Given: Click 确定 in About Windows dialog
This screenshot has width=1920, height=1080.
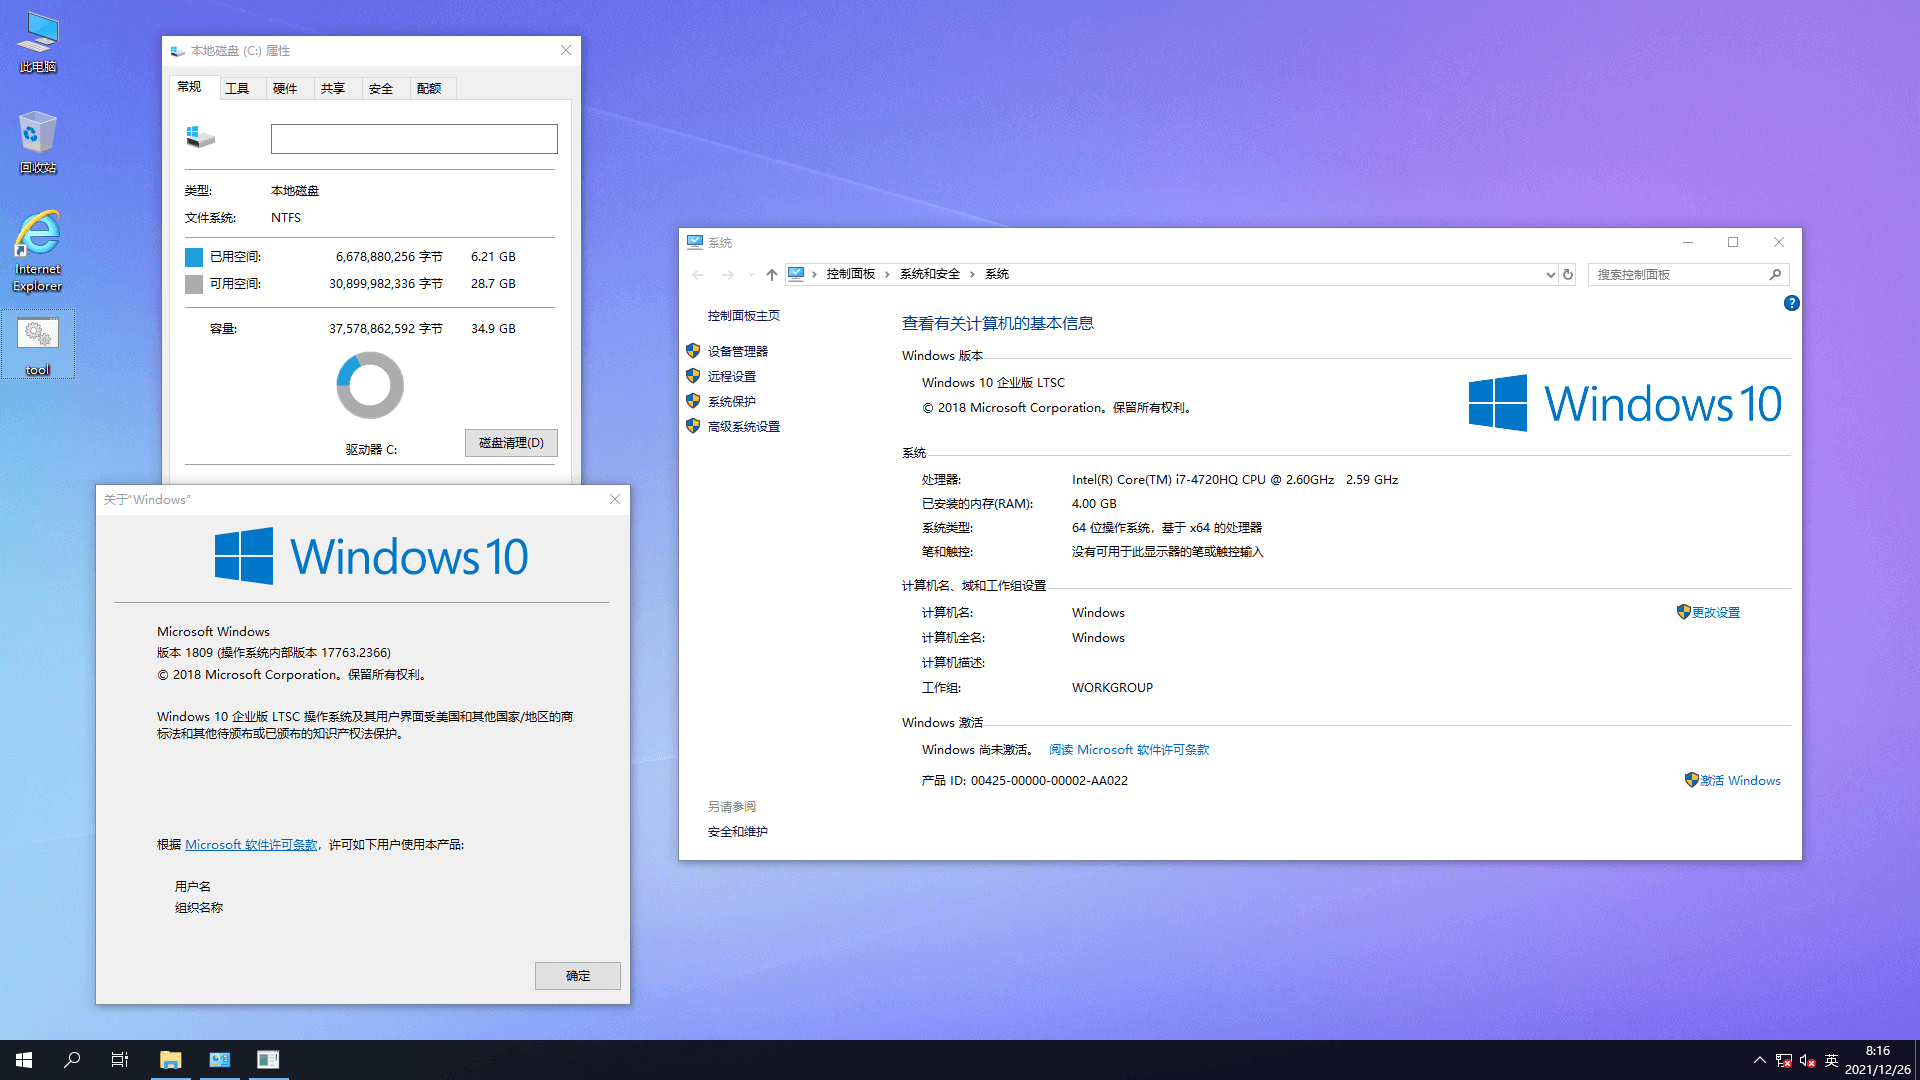Looking at the screenshot, I should (578, 976).
